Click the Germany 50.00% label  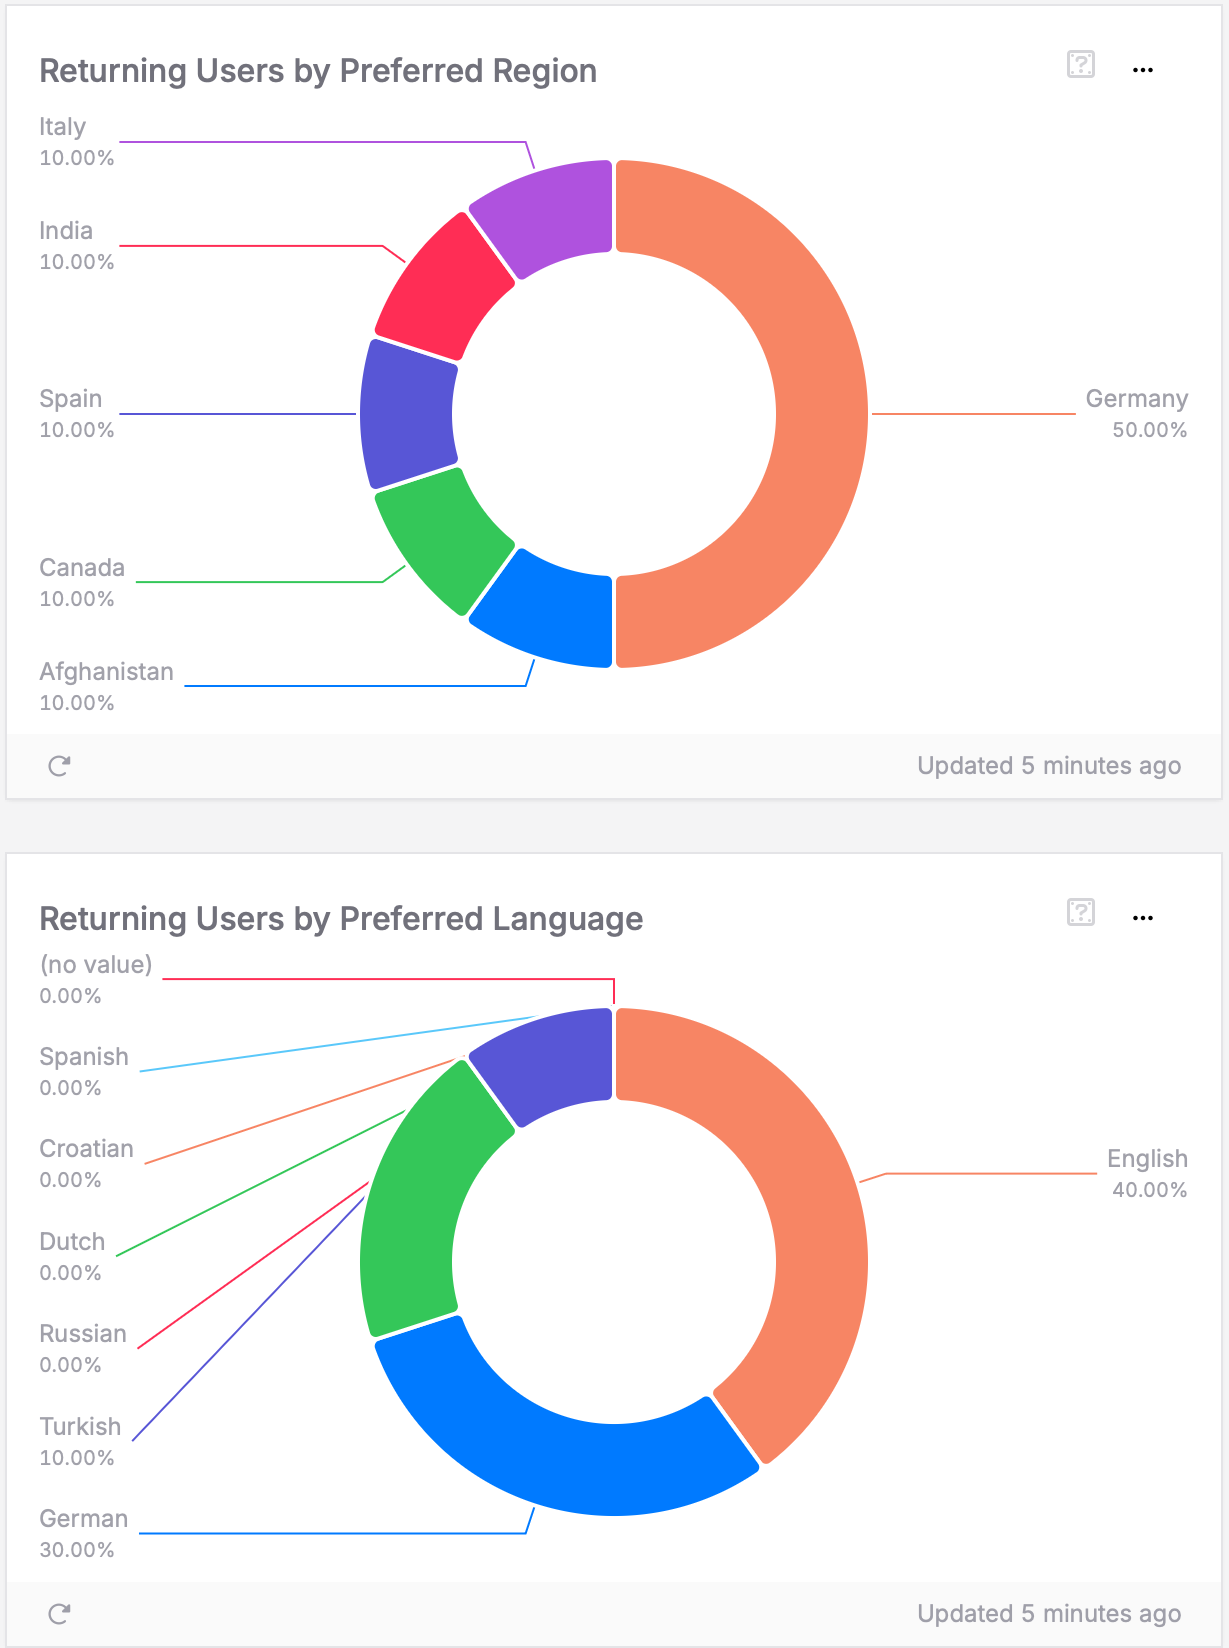(x=1138, y=414)
